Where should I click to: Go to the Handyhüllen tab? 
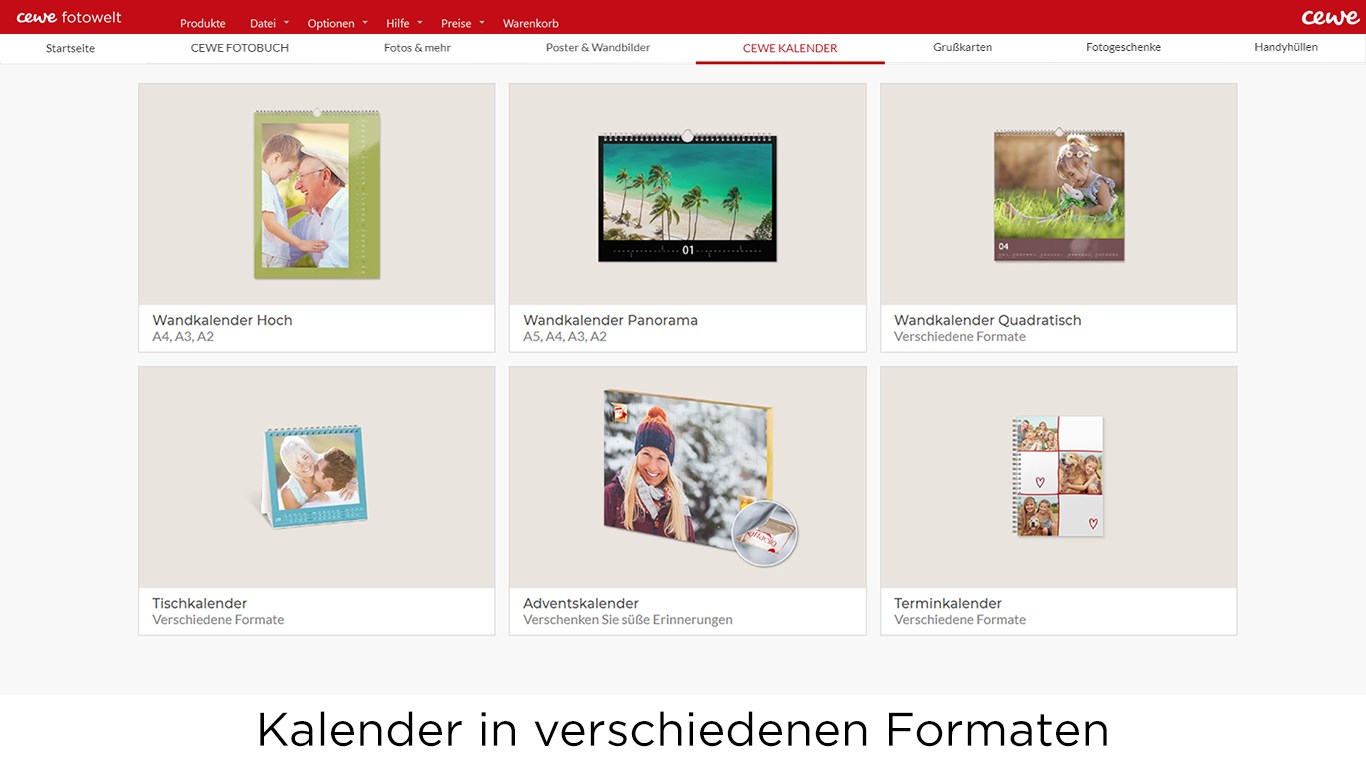tap(1286, 47)
